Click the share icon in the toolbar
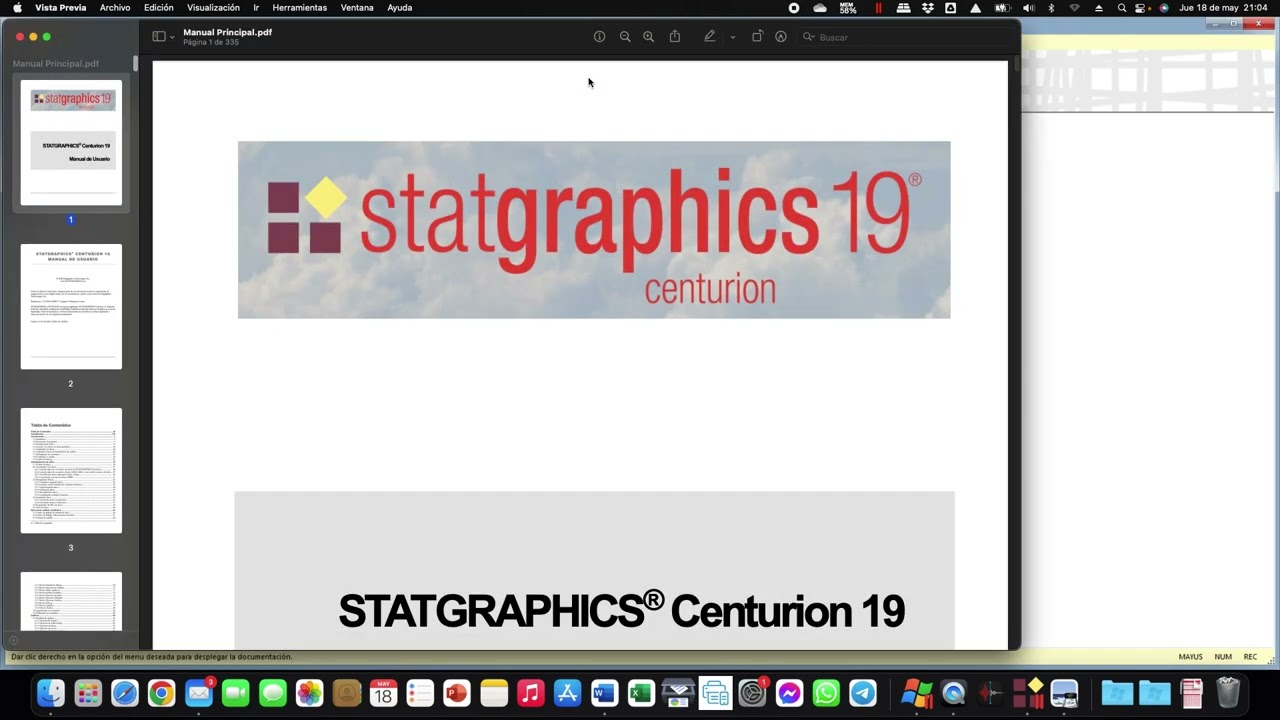The height and width of the screenshot is (720, 1280). pos(675,37)
